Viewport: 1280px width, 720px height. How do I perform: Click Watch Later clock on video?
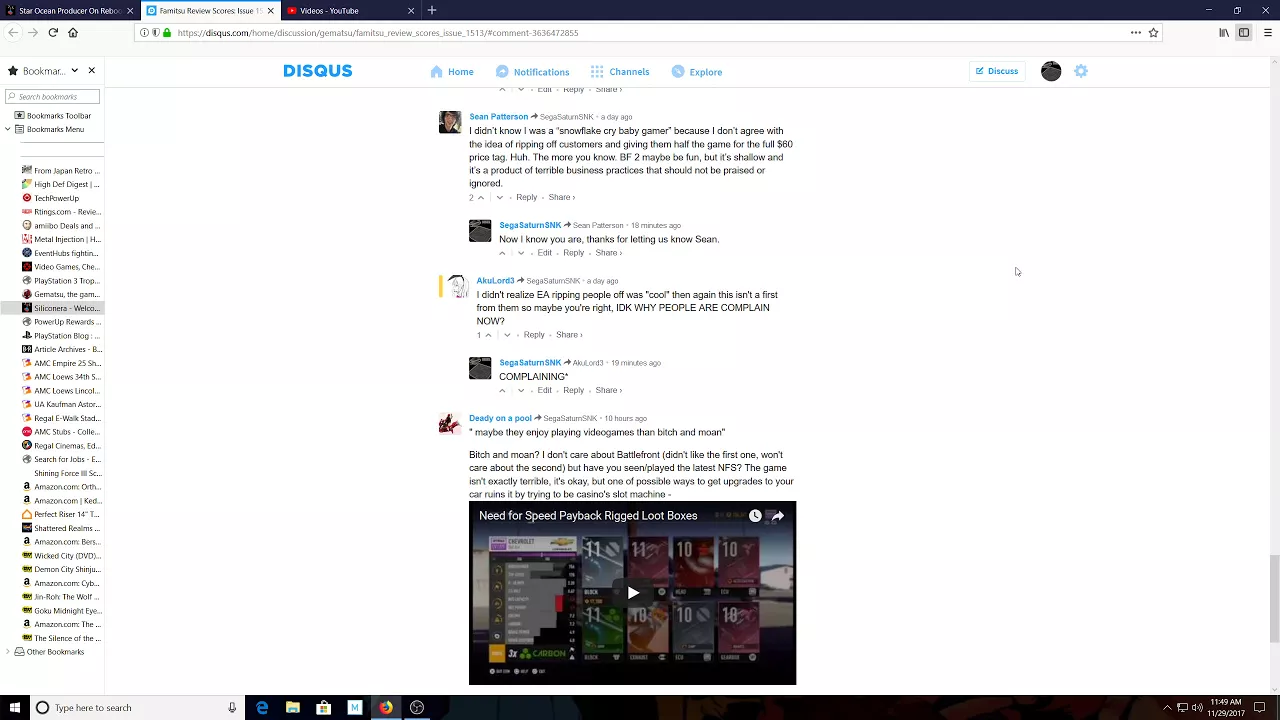pos(755,516)
